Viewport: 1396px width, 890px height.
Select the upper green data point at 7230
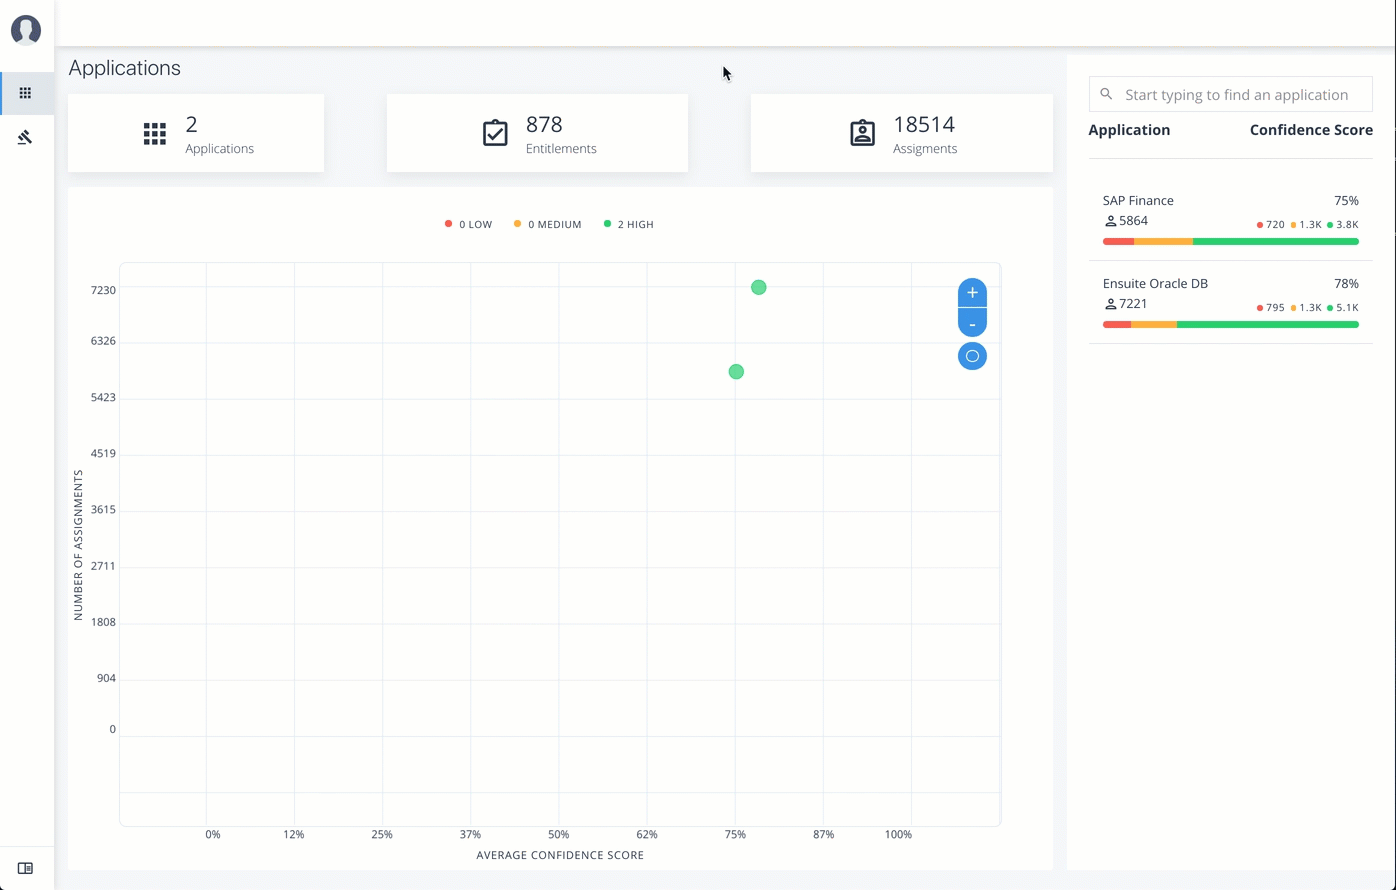(x=759, y=288)
